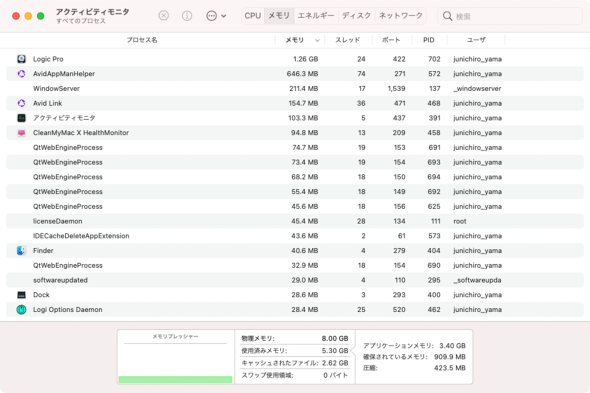The image size is (590, 393).
Task: Select the Avid Link icon
Action: click(x=21, y=103)
